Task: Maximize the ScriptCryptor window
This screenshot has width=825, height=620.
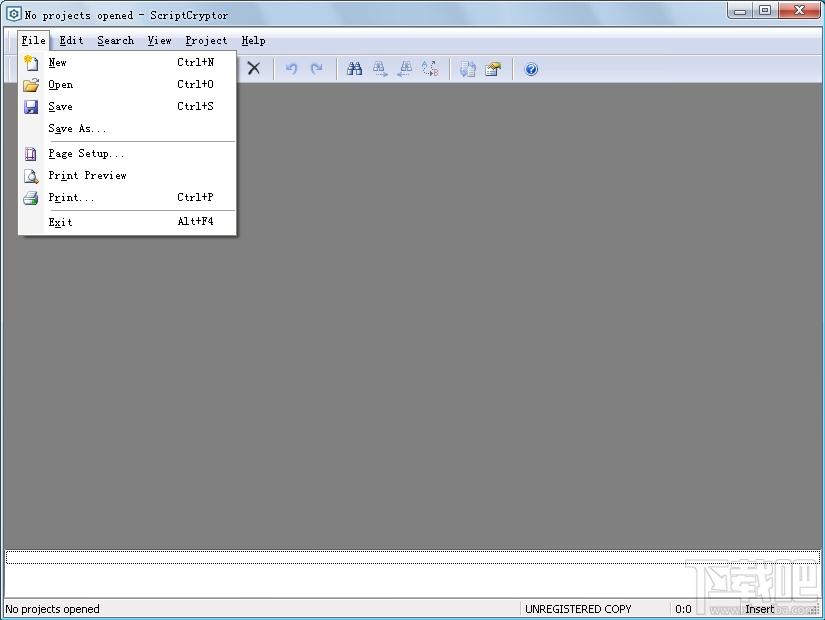Action: click(x=766, y=11)
